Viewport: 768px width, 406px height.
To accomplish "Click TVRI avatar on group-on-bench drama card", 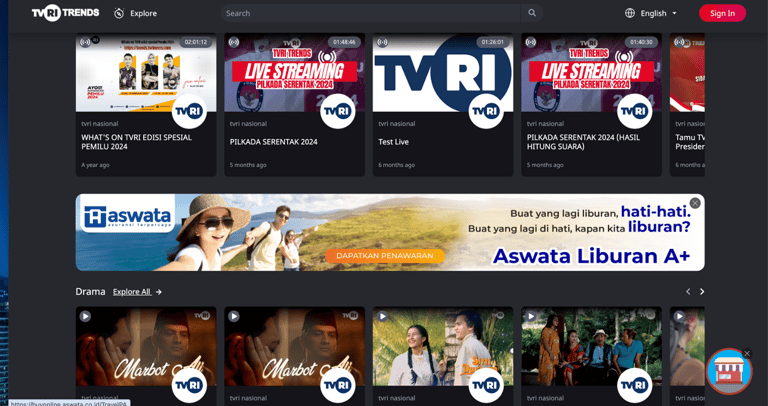I will pyautogui.click(x=634, y=385).
